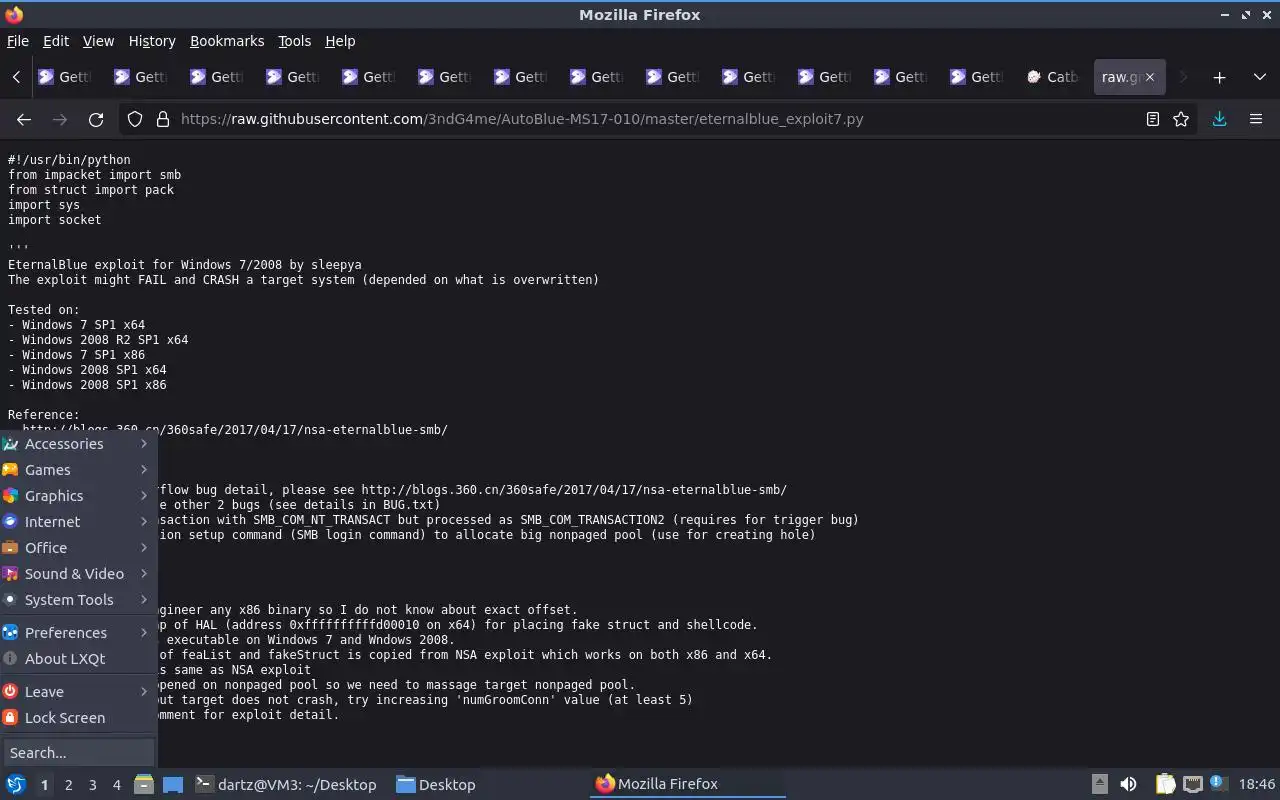
Task: Open the clipboard manager tray icon
Action: (x=1165, y=784)
